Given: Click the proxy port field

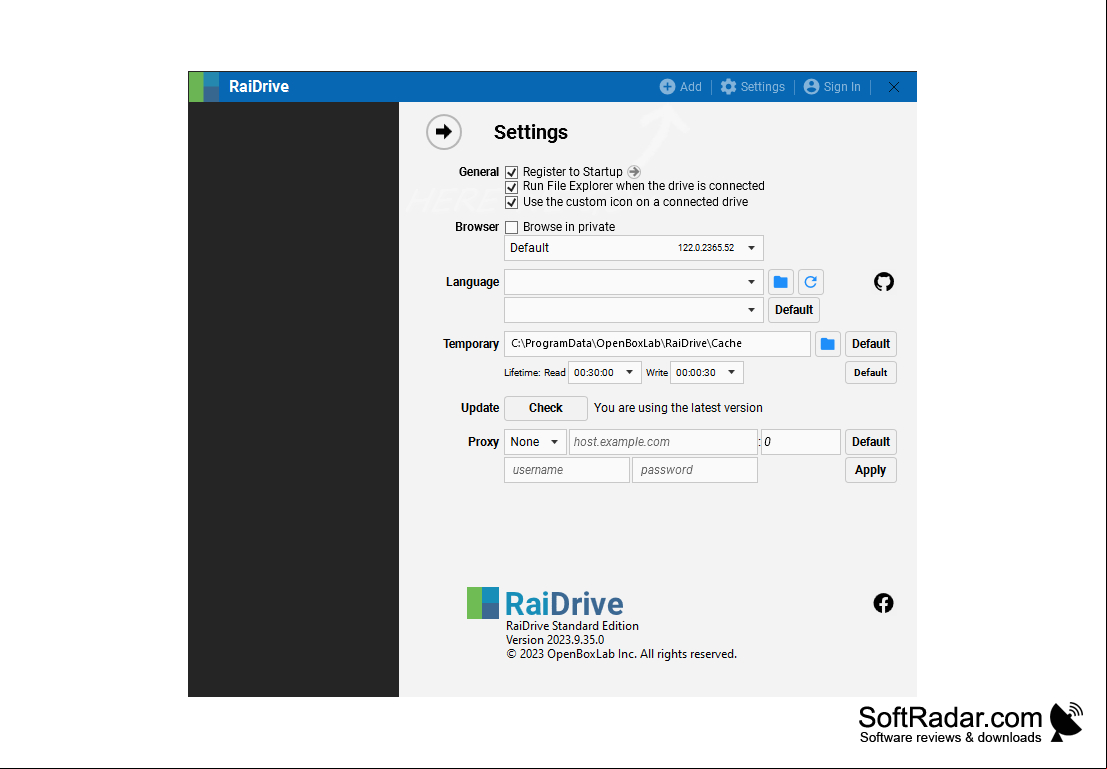Looking at the screenshot, I should click(x=801, y=442).
